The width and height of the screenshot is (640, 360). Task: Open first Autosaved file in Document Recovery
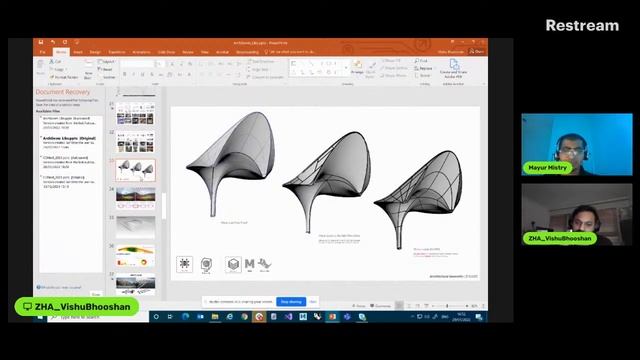[x=69, y=123]
